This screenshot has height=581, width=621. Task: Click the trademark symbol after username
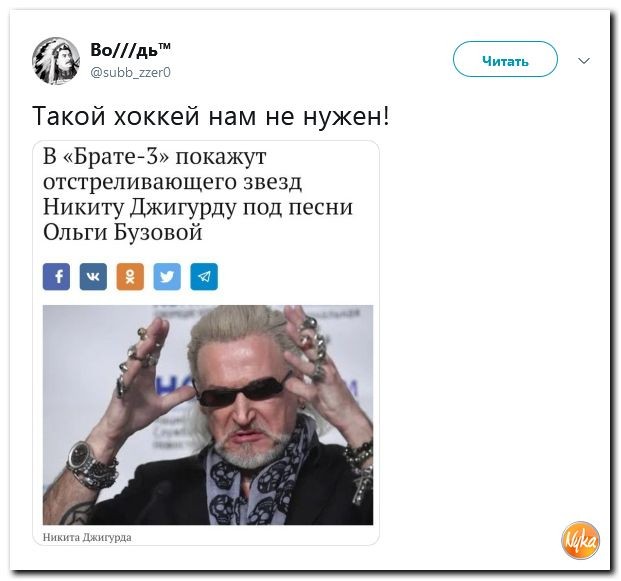(x=165, y=46)
